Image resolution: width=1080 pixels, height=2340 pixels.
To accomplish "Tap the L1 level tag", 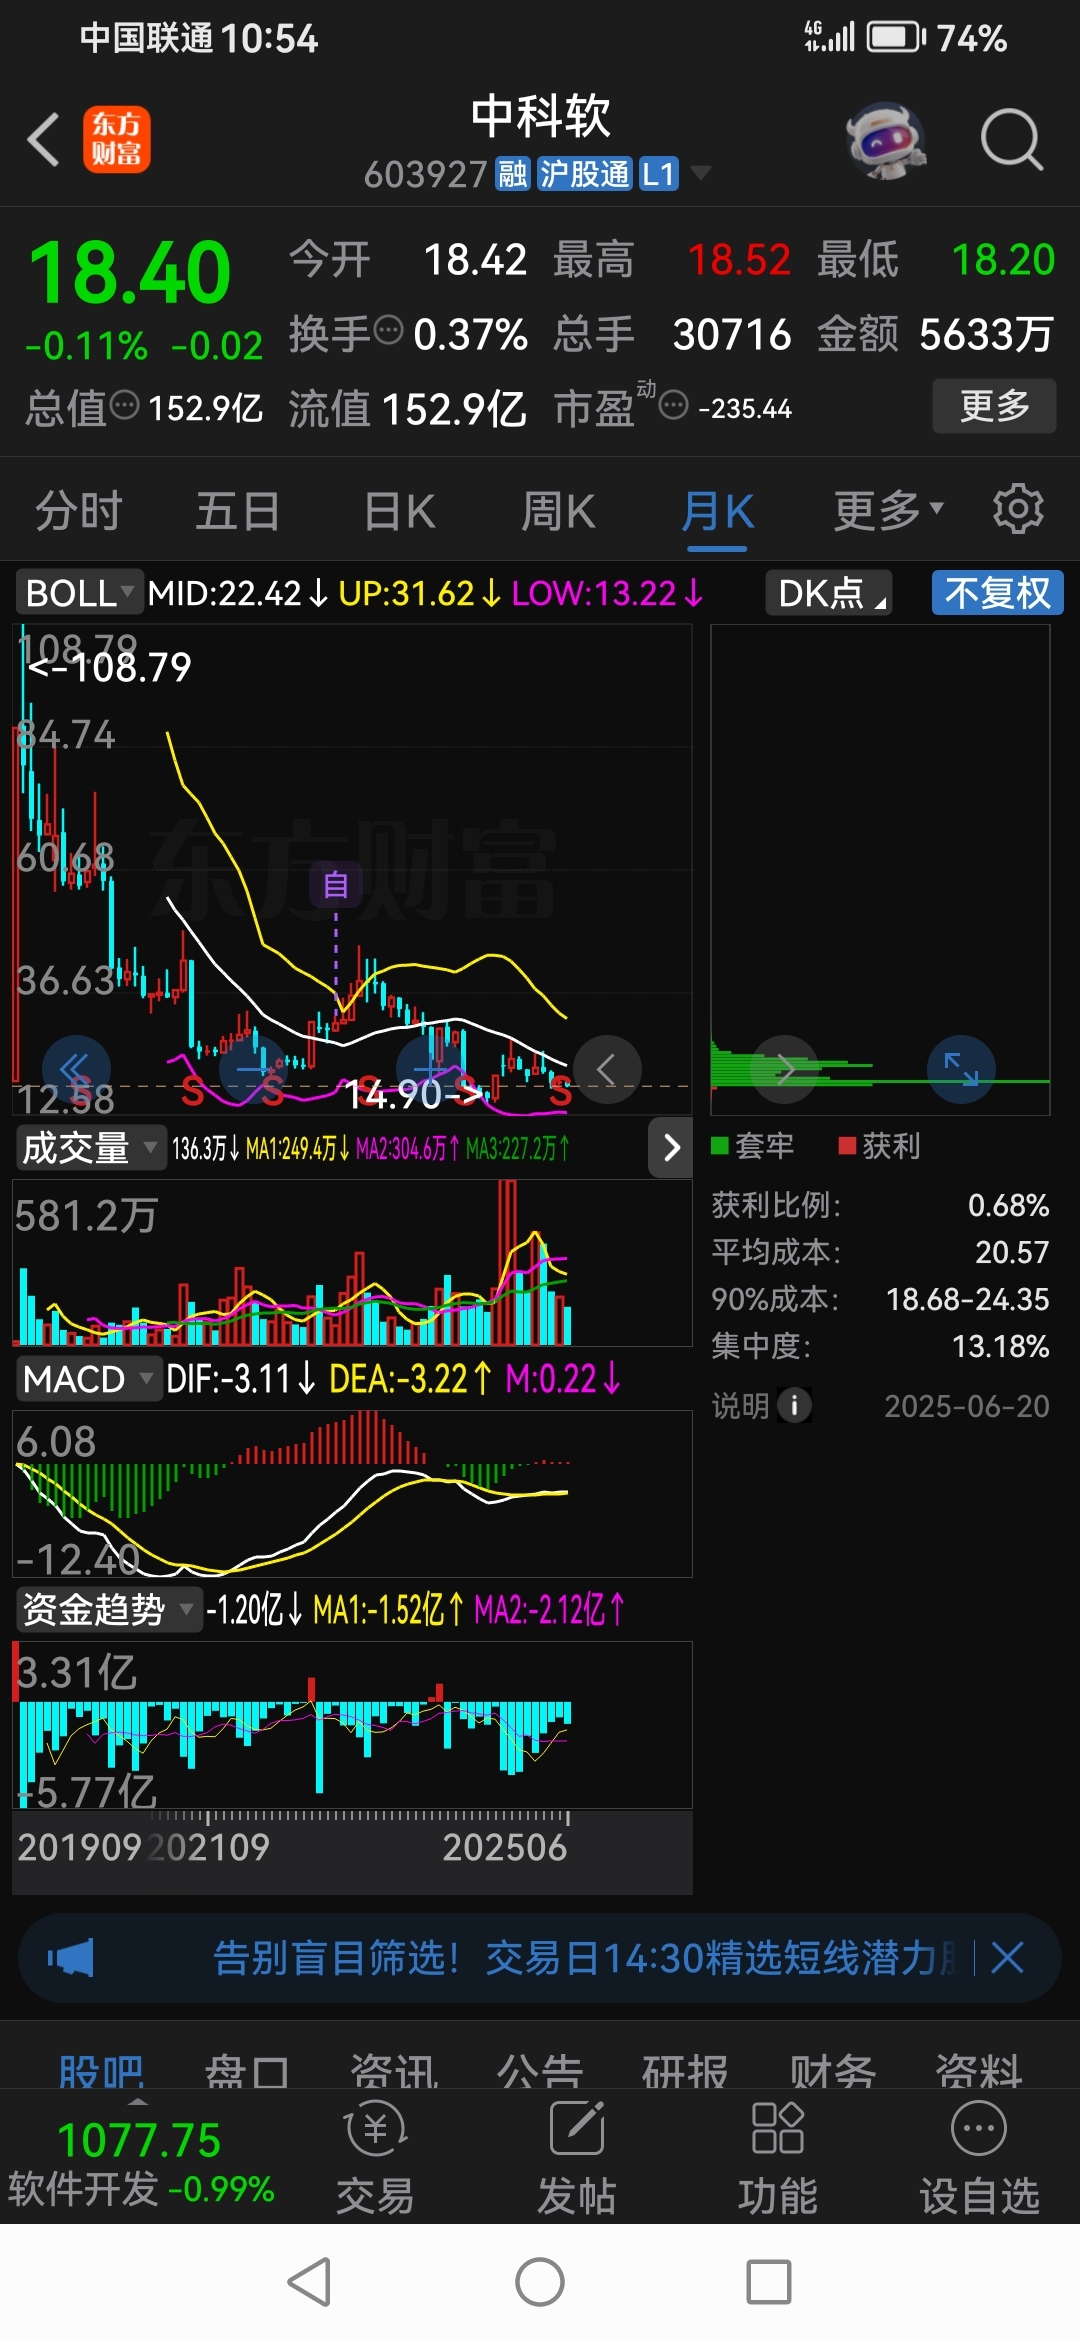I will pyautogui.click(x=659, y=174).
